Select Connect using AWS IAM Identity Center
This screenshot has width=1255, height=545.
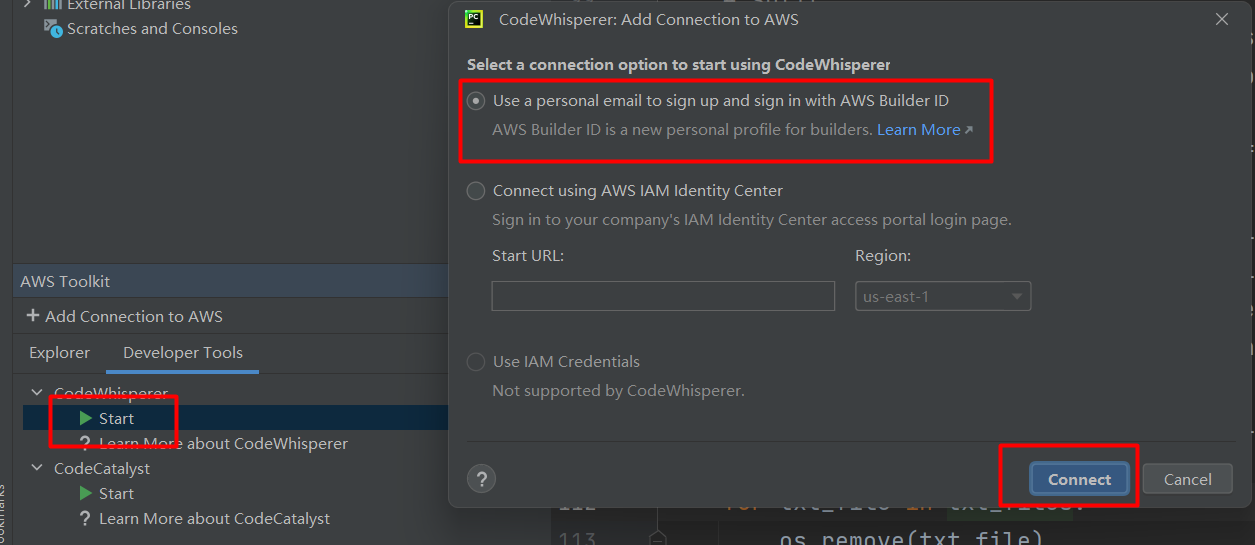pos(476,191)
